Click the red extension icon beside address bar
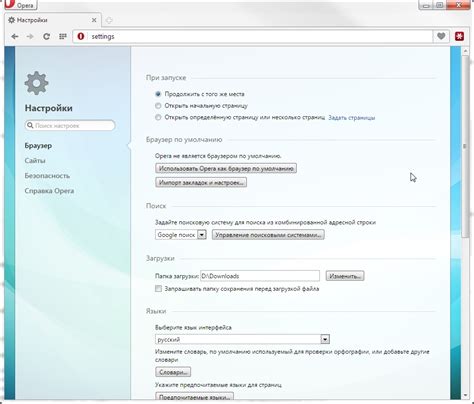Viewport: 474px width, 404px height. point(460,36)
